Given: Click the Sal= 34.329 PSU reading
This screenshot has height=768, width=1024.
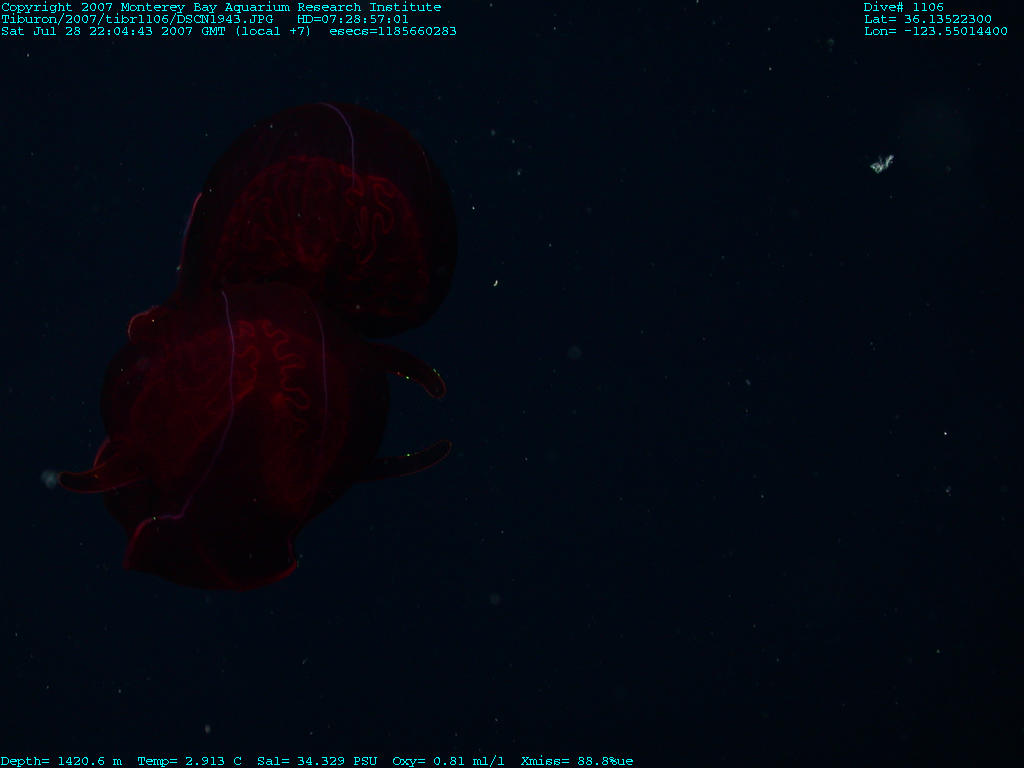Looking at the screenshot, I should point(317,761).
